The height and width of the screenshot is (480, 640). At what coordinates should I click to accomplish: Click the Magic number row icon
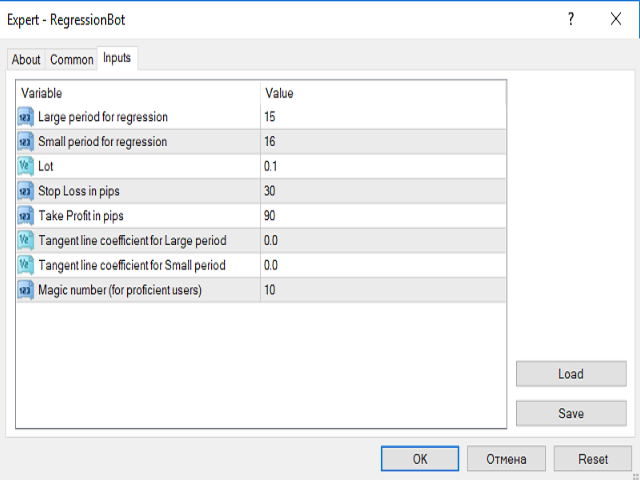(25, 290)
